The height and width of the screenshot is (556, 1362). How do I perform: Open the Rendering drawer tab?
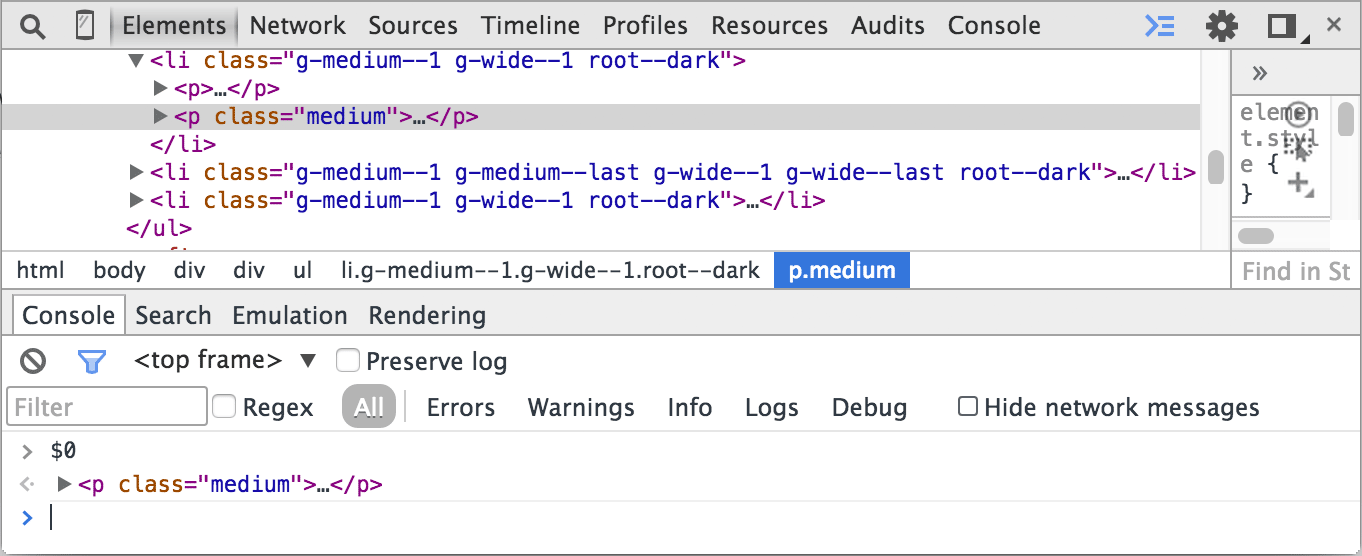(427, 316)
